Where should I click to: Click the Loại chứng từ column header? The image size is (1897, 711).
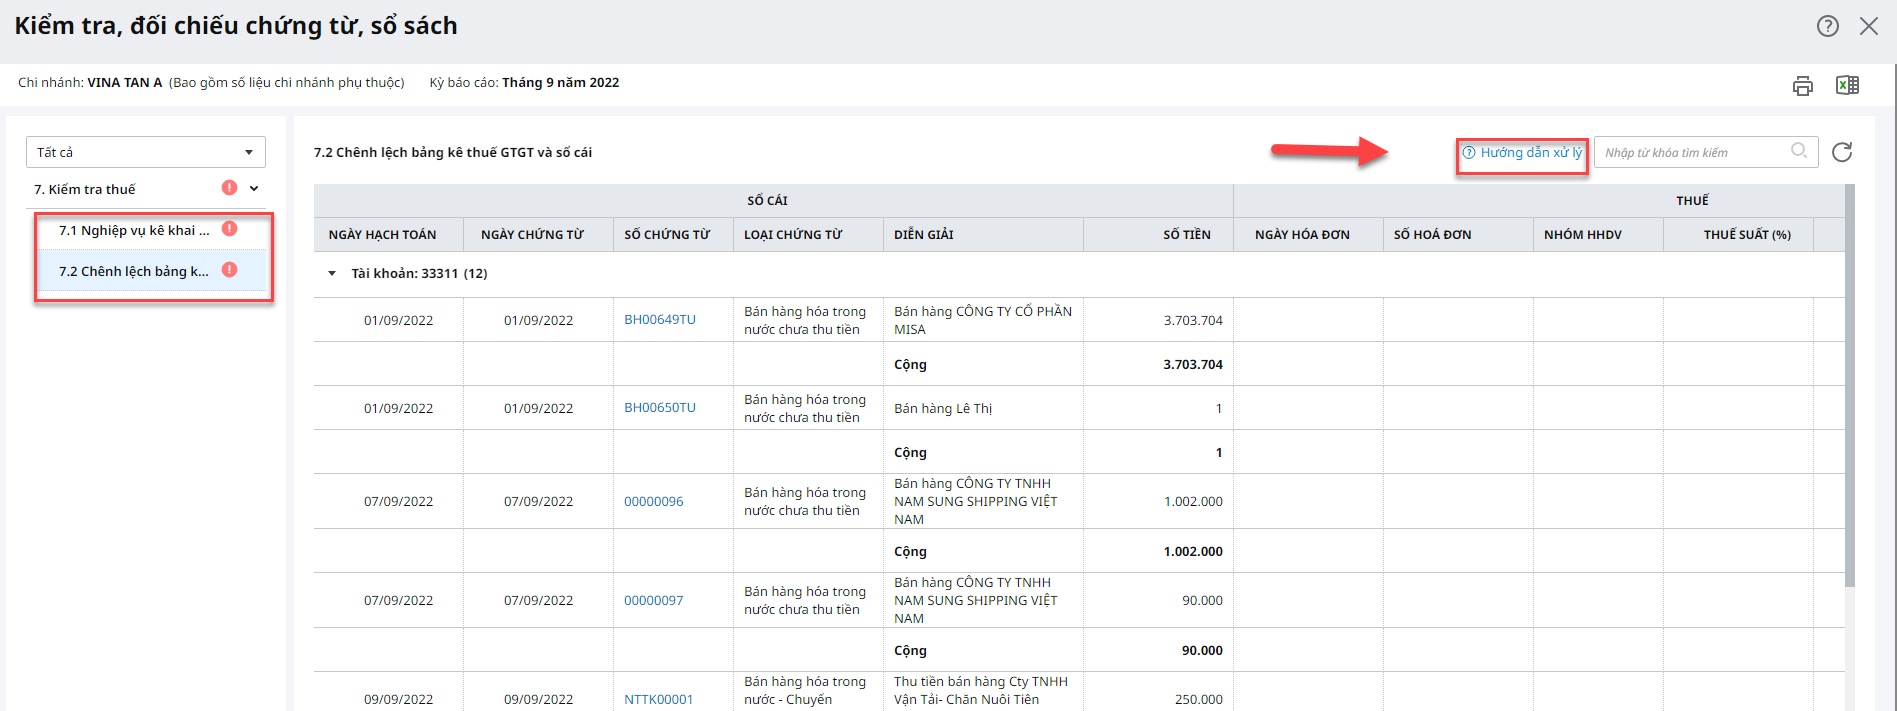(809, 235)
